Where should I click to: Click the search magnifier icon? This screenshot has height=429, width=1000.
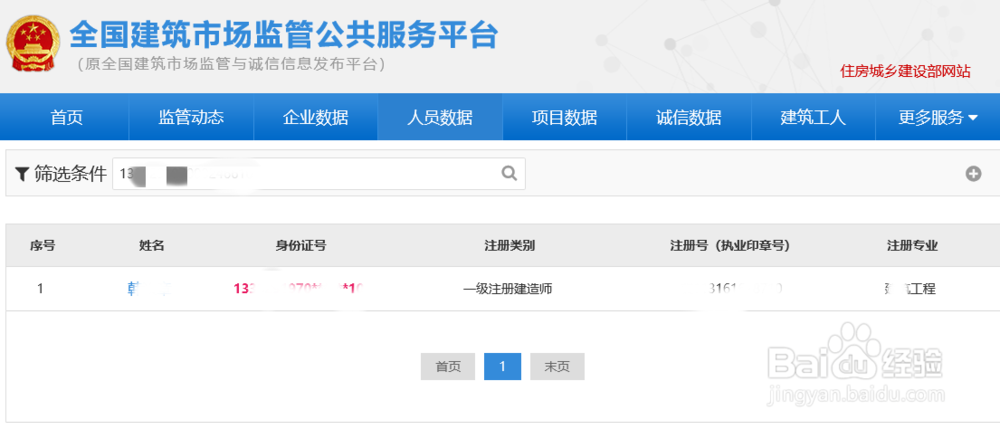click(x=509, y=173)
